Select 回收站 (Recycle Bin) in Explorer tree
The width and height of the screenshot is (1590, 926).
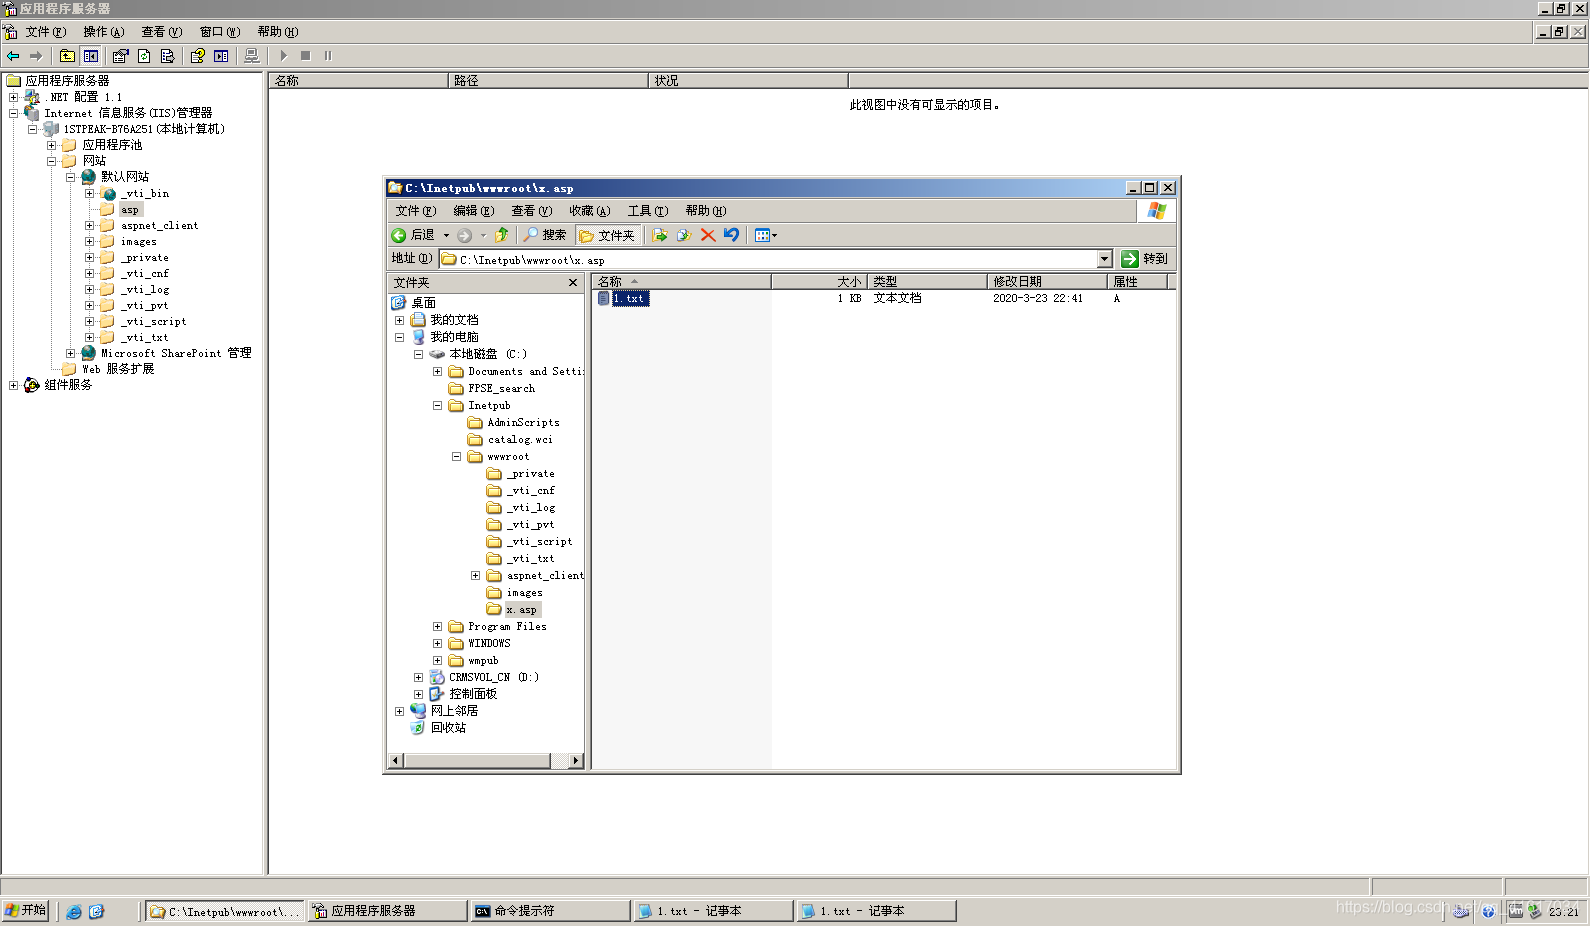448,728
